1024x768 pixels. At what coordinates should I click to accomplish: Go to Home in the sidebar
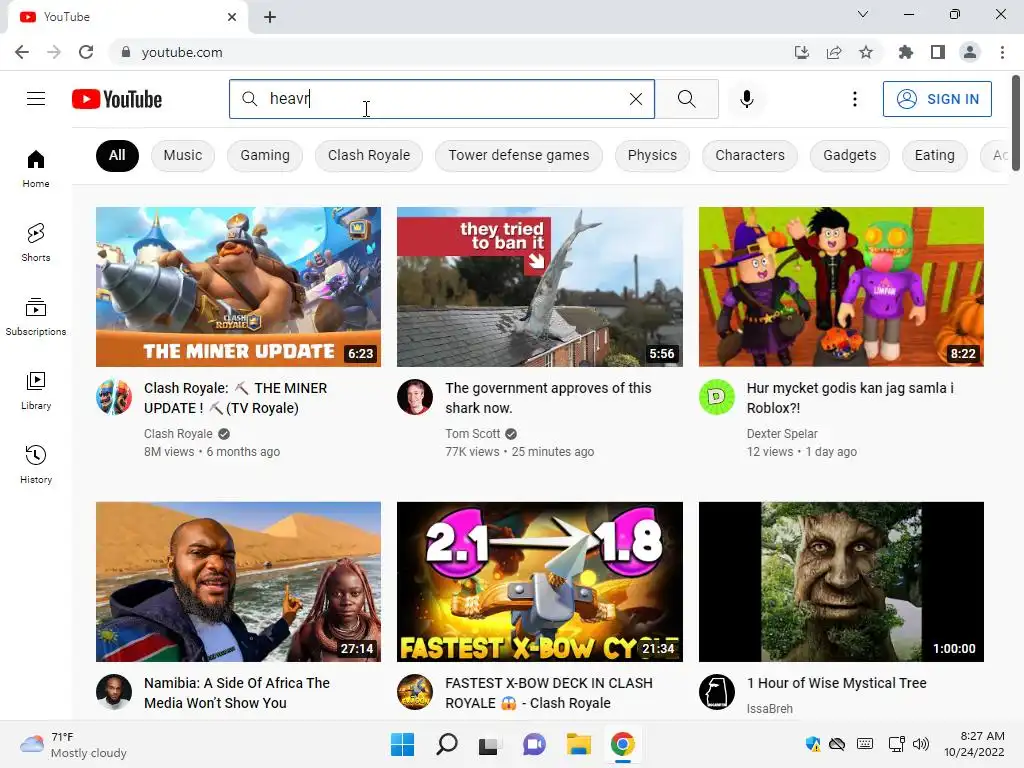tap(36, 168)
